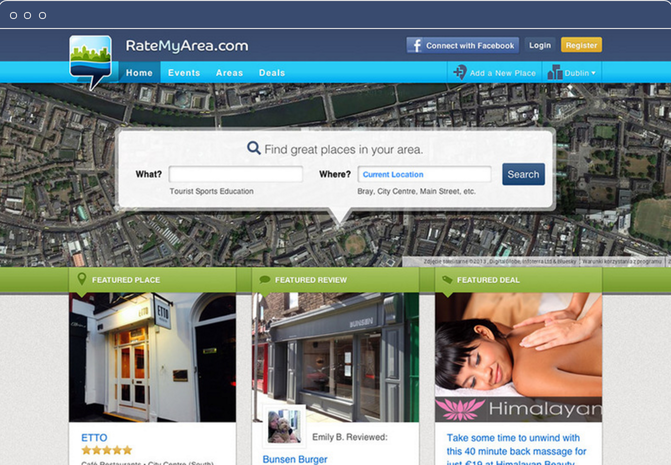Focus the What? search field
The image size is (671, 465).
coord(236,174)
